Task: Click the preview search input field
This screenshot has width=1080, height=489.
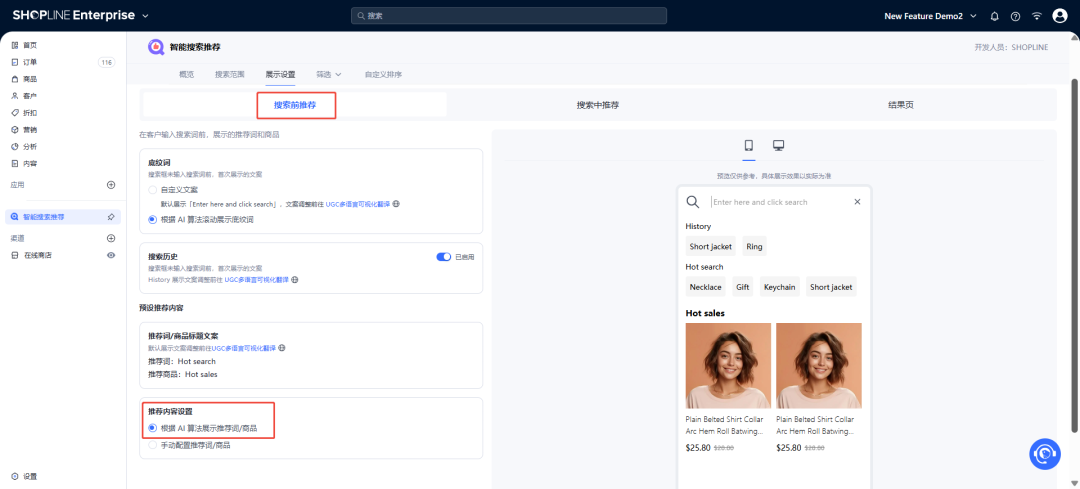Action: click(780, 202)
